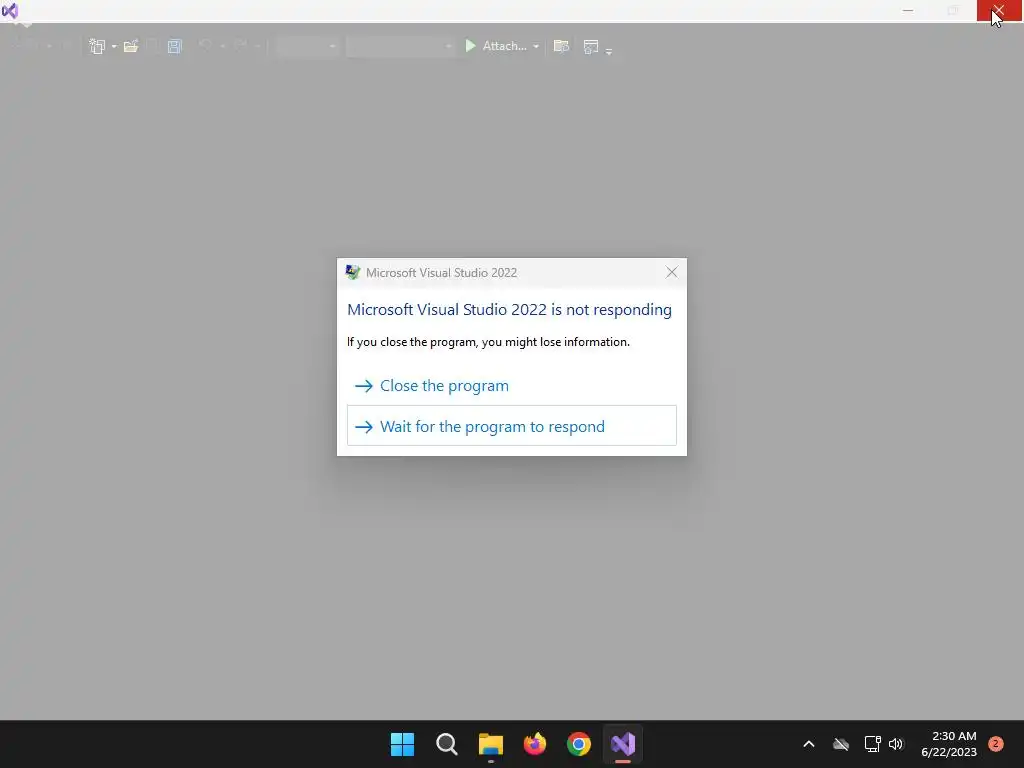Click the green Attach play button
This screenshot has height=768, width=1024.
point(470,46)
